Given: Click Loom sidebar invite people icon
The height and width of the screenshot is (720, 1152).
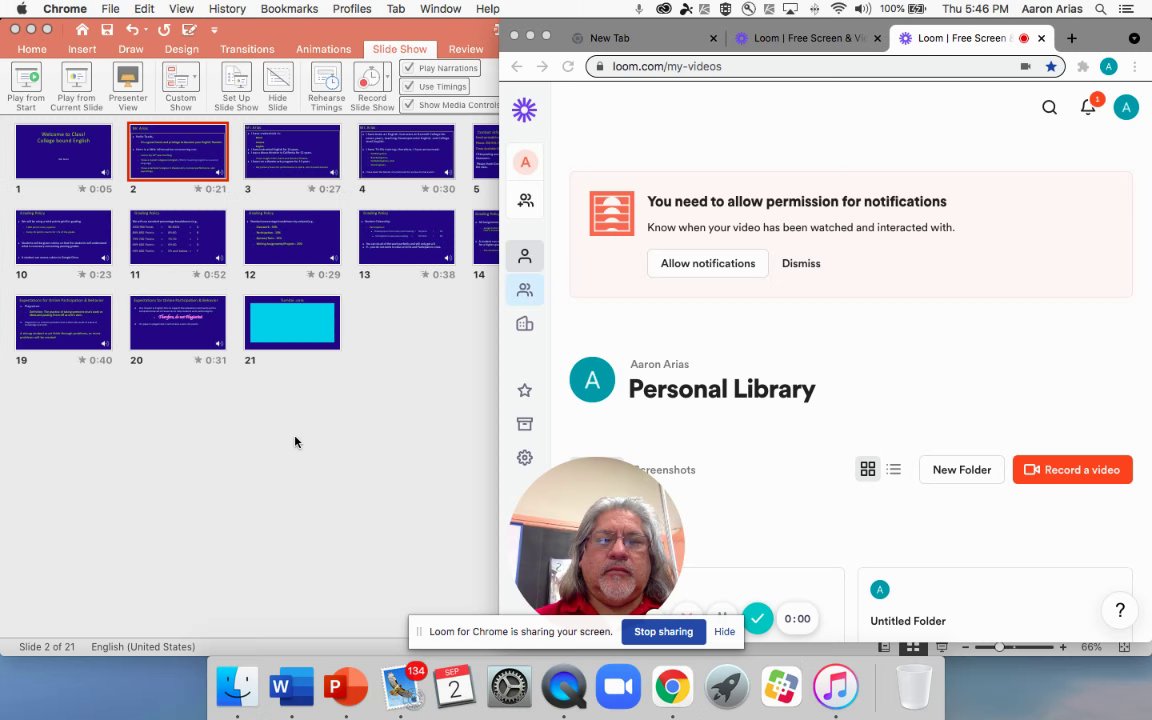Looking at the screenshot, I should 525,200.
